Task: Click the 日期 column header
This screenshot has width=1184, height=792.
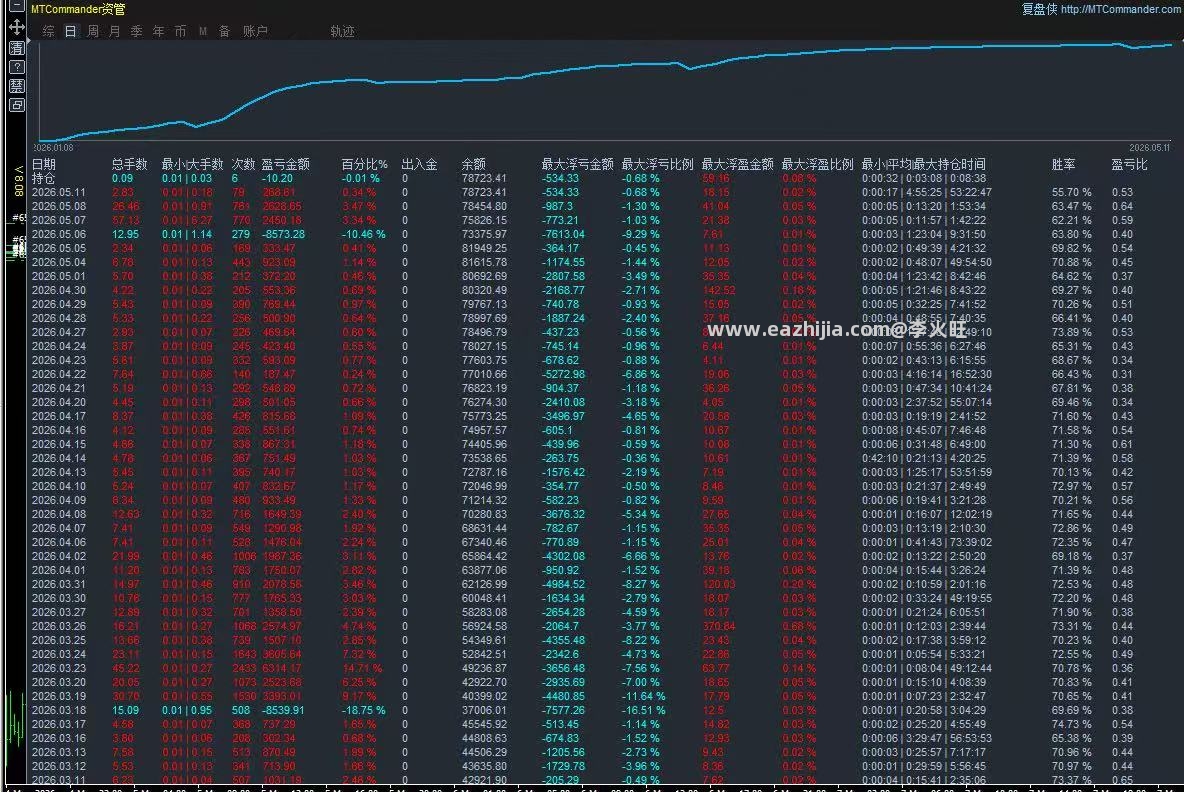Action: pyautogui.click(x=44, y=164)
